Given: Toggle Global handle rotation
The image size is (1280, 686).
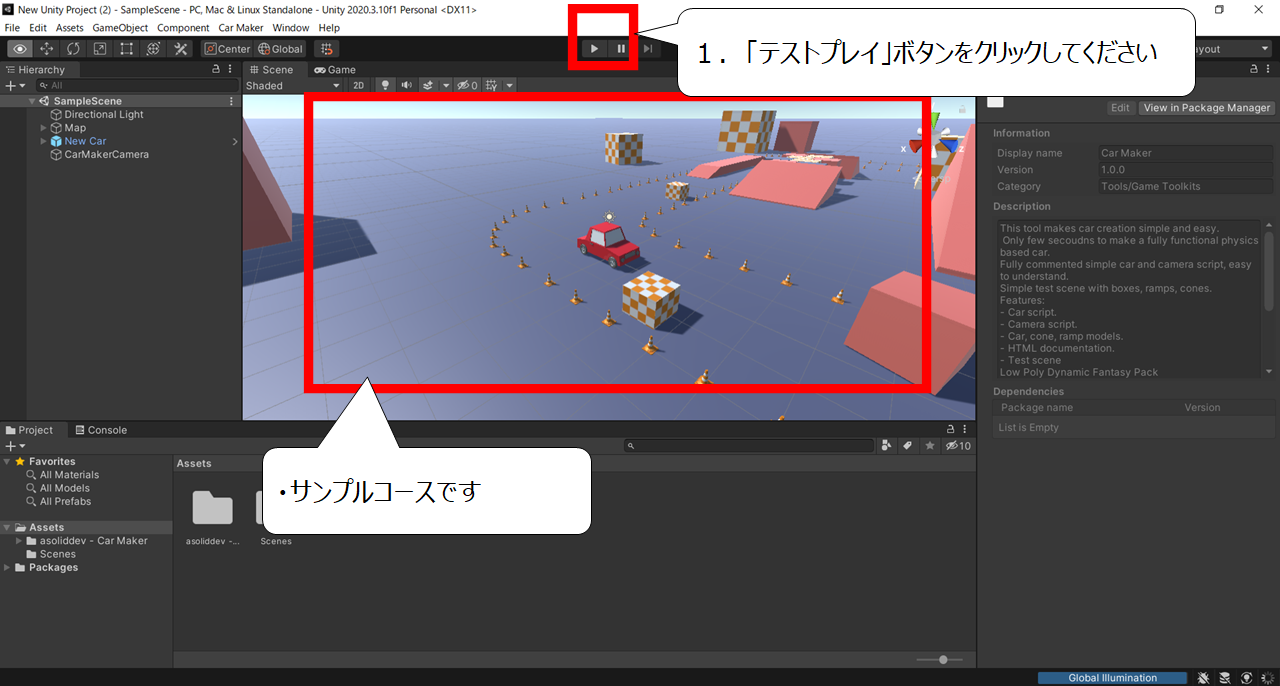Looking at the screenshot, I should point(280,49).
